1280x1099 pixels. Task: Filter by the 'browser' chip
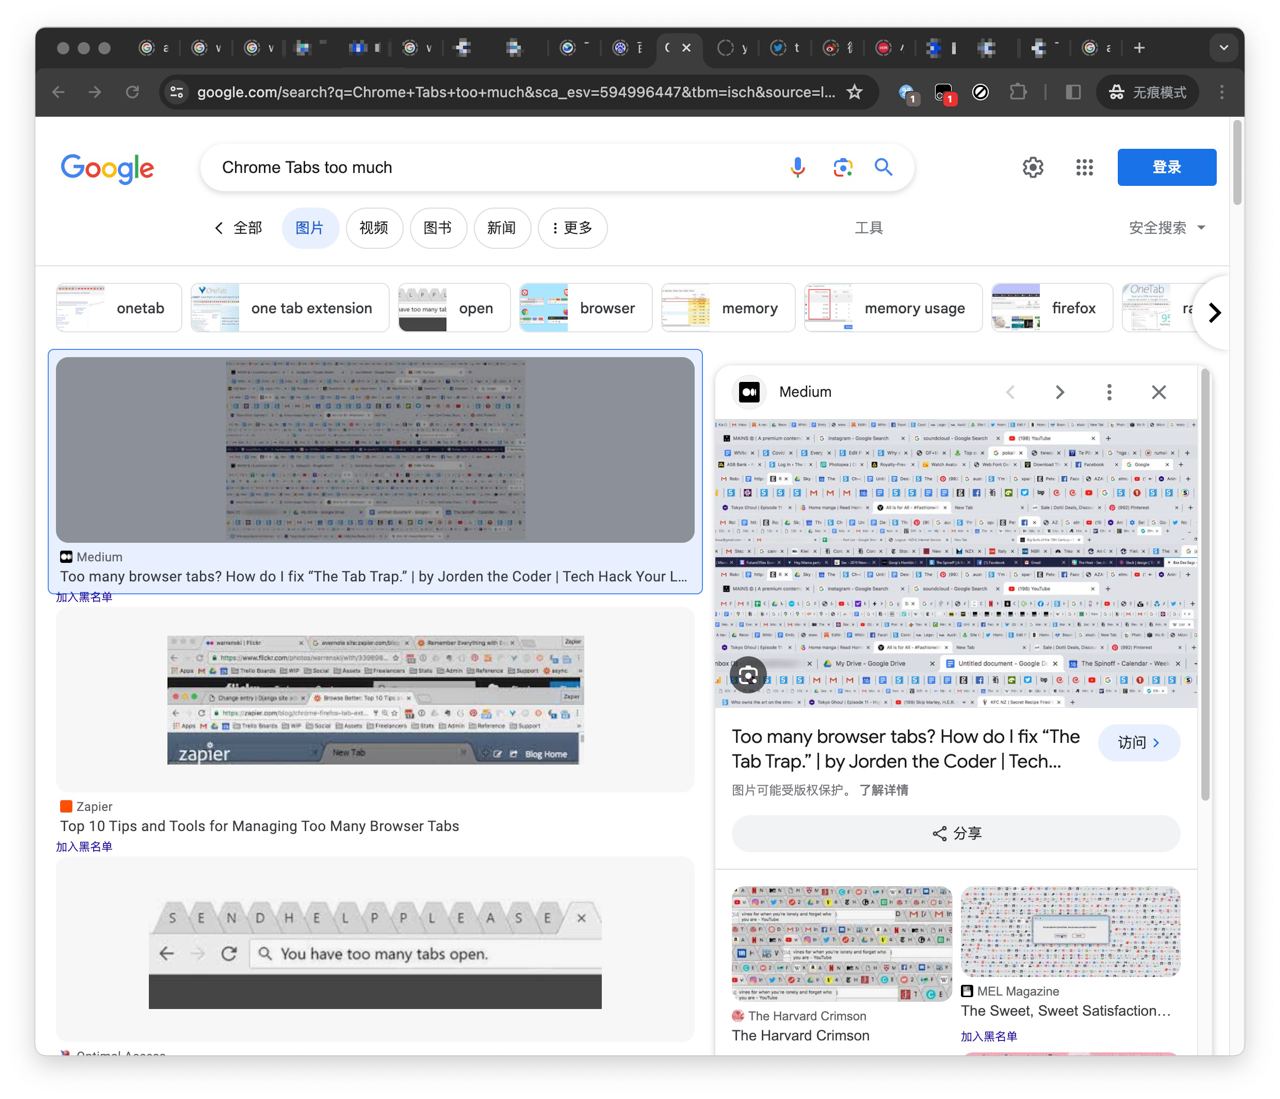point(586,308)
